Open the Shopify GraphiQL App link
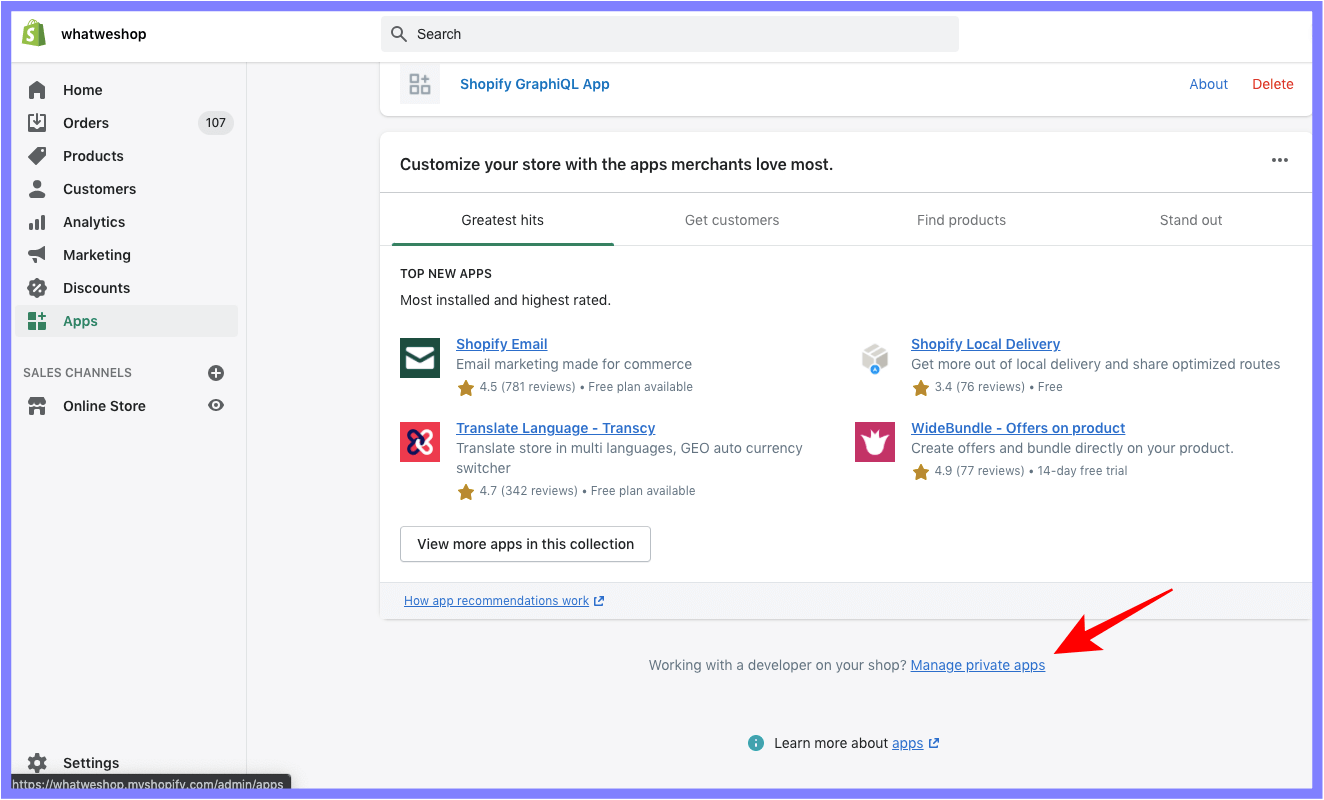1324x800 pixels. point(535,84)
